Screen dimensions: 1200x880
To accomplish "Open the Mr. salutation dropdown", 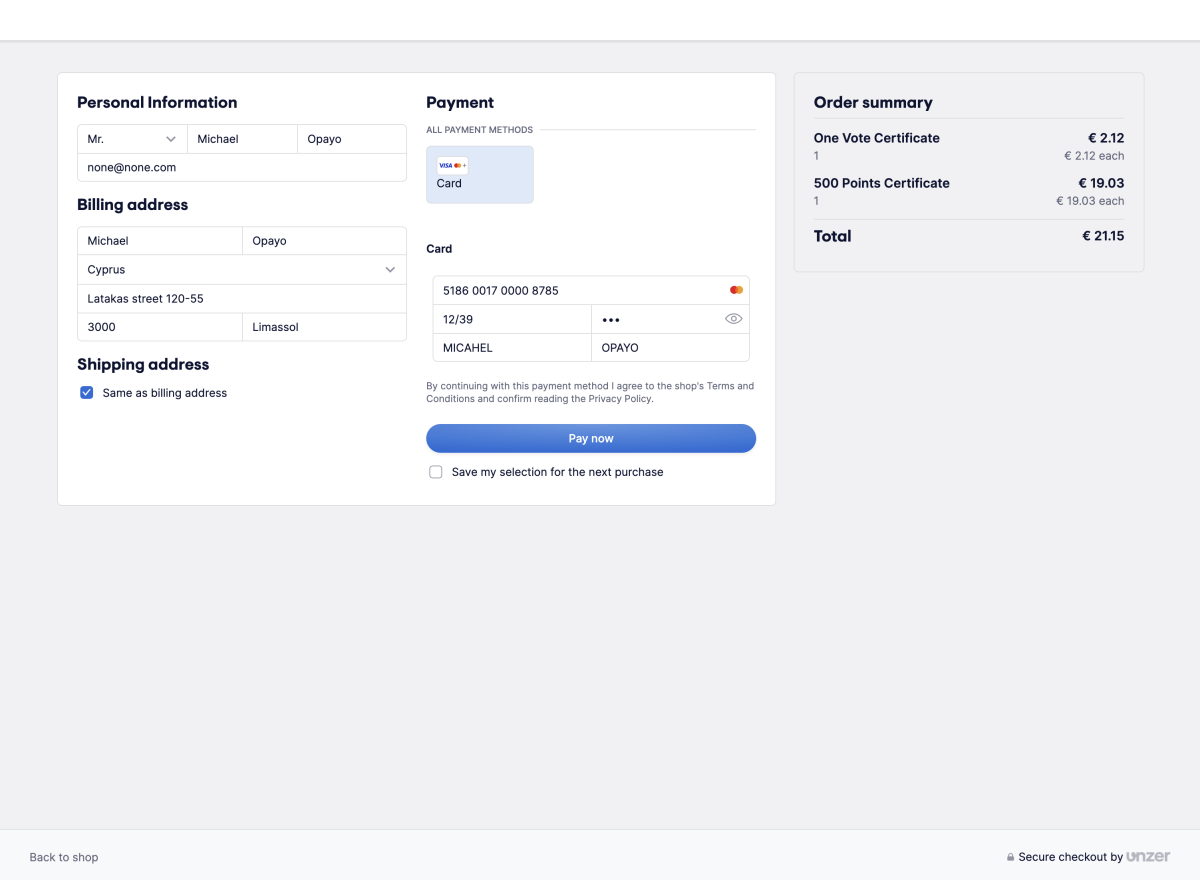I will [132, 139].
